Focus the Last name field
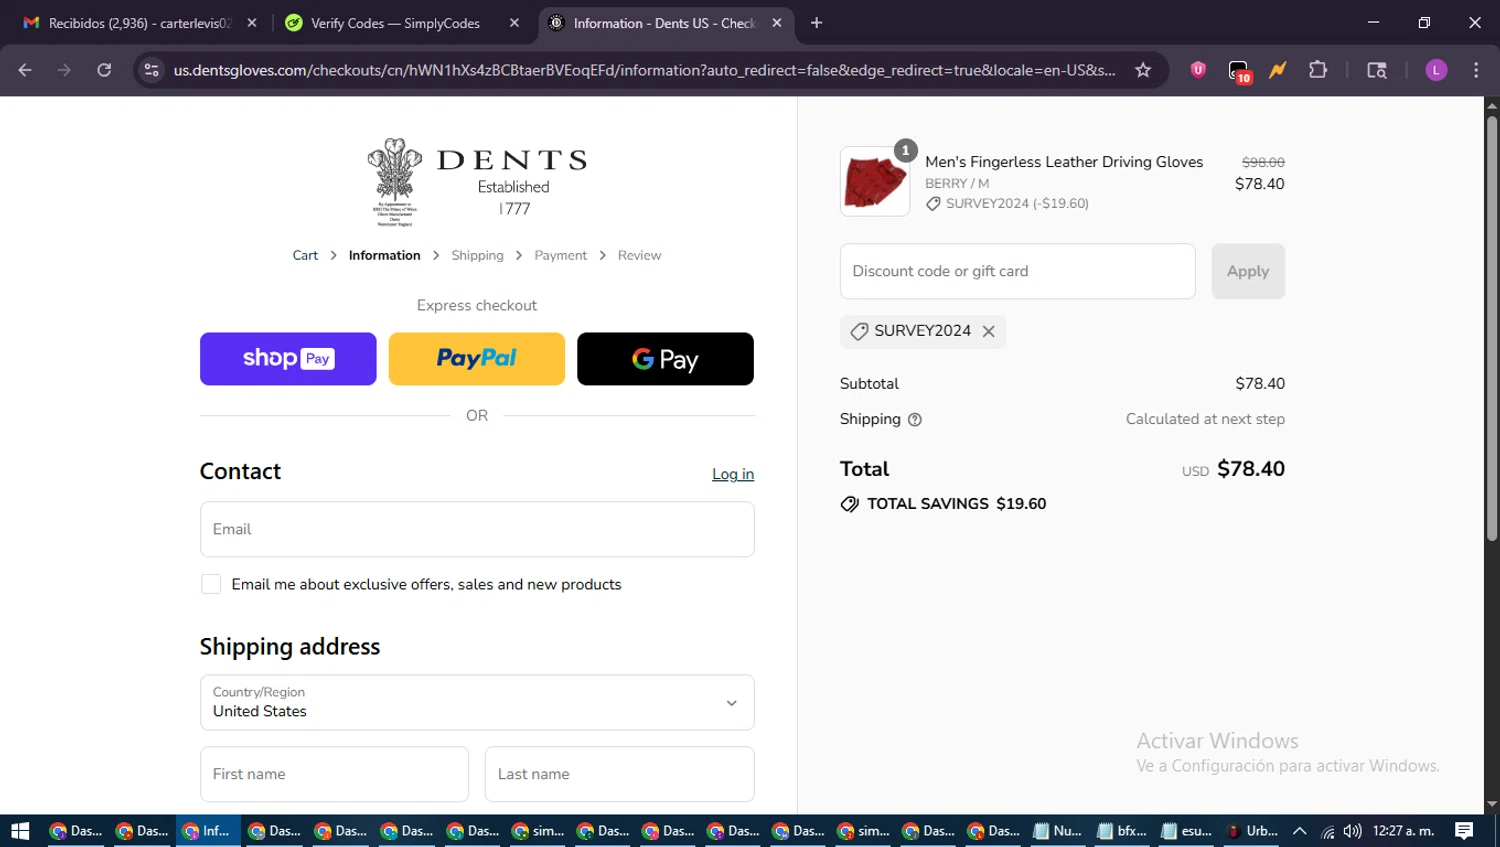The image size is (1500, 847). (619, 774)
